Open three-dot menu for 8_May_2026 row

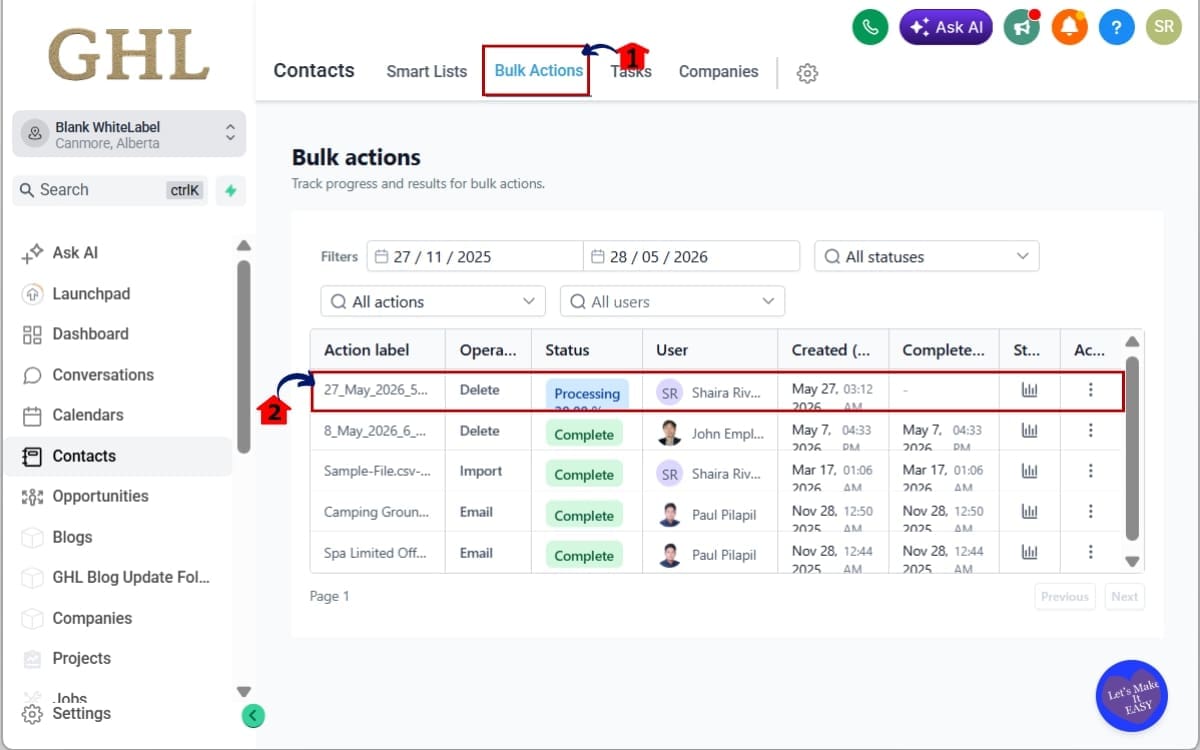pos(1090,430)
